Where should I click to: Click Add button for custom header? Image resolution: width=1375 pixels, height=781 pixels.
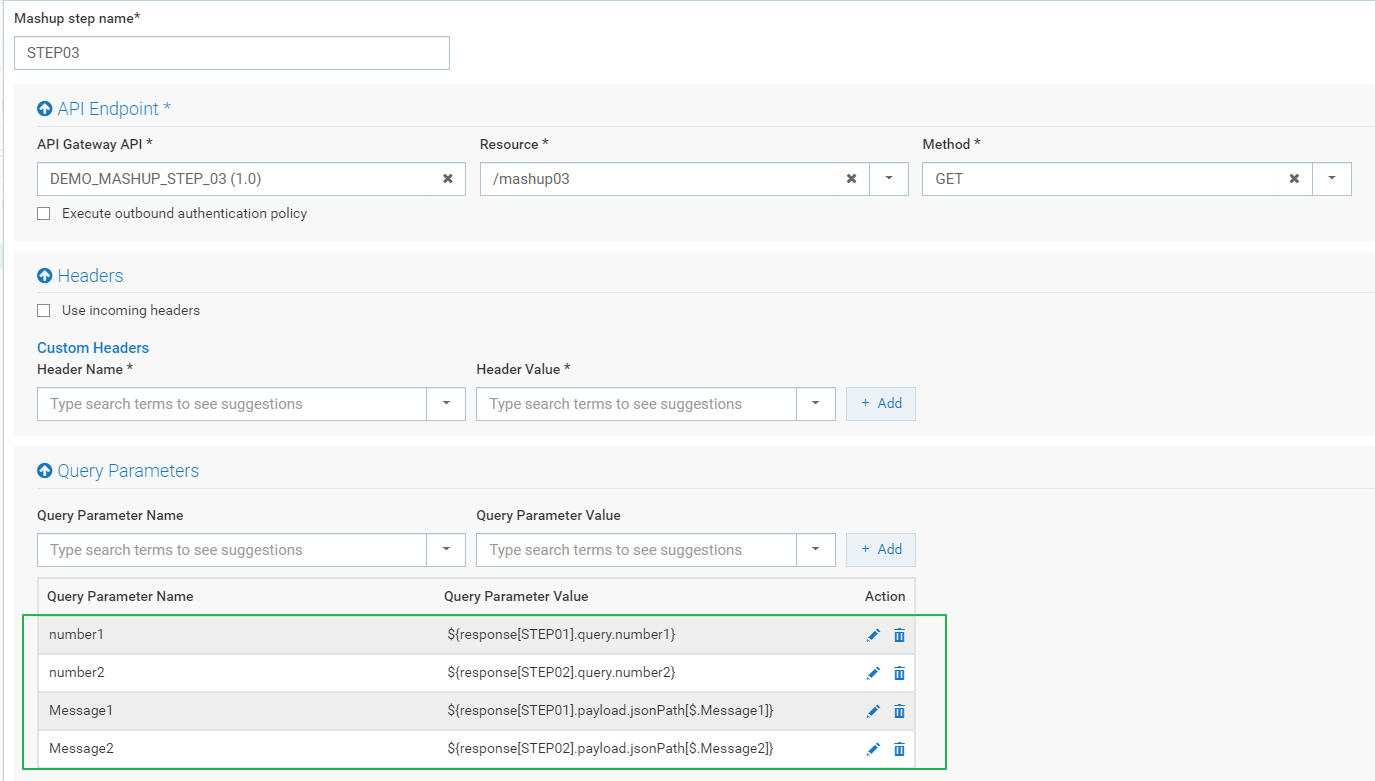click(x=881, y=404)
